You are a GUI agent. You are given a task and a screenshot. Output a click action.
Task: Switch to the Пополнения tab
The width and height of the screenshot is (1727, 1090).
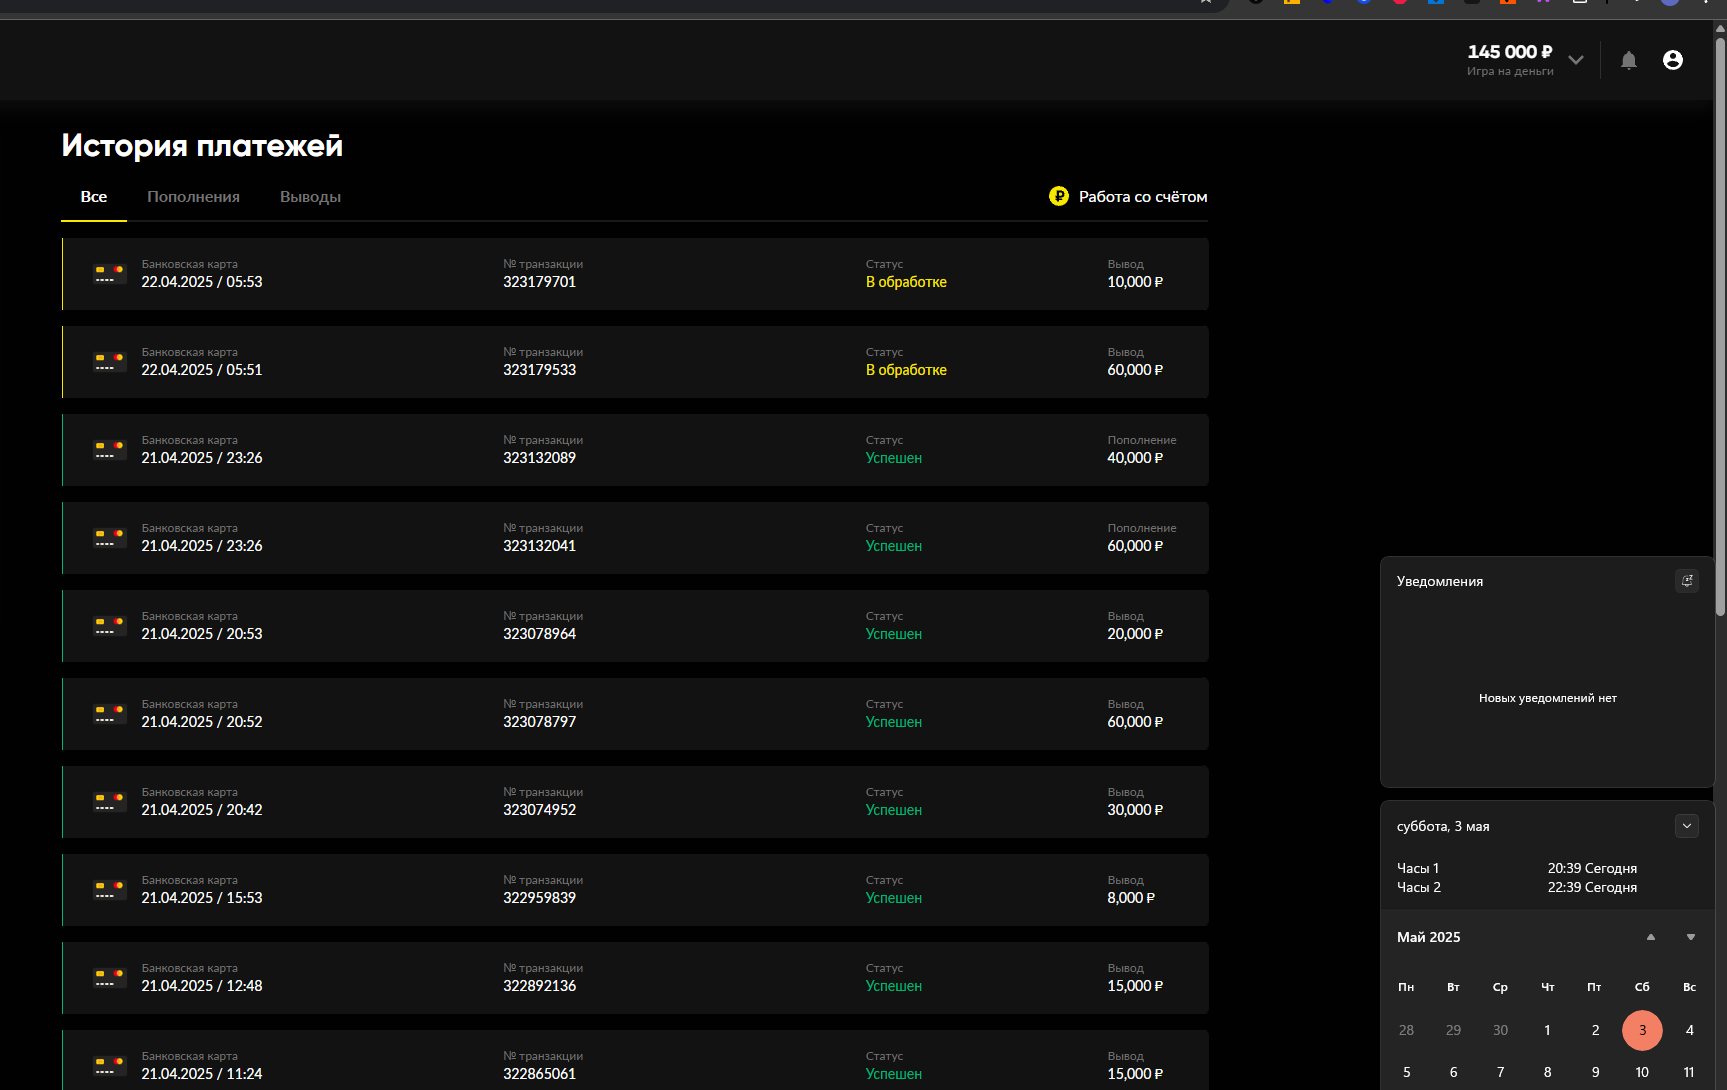tap(193, 197)
